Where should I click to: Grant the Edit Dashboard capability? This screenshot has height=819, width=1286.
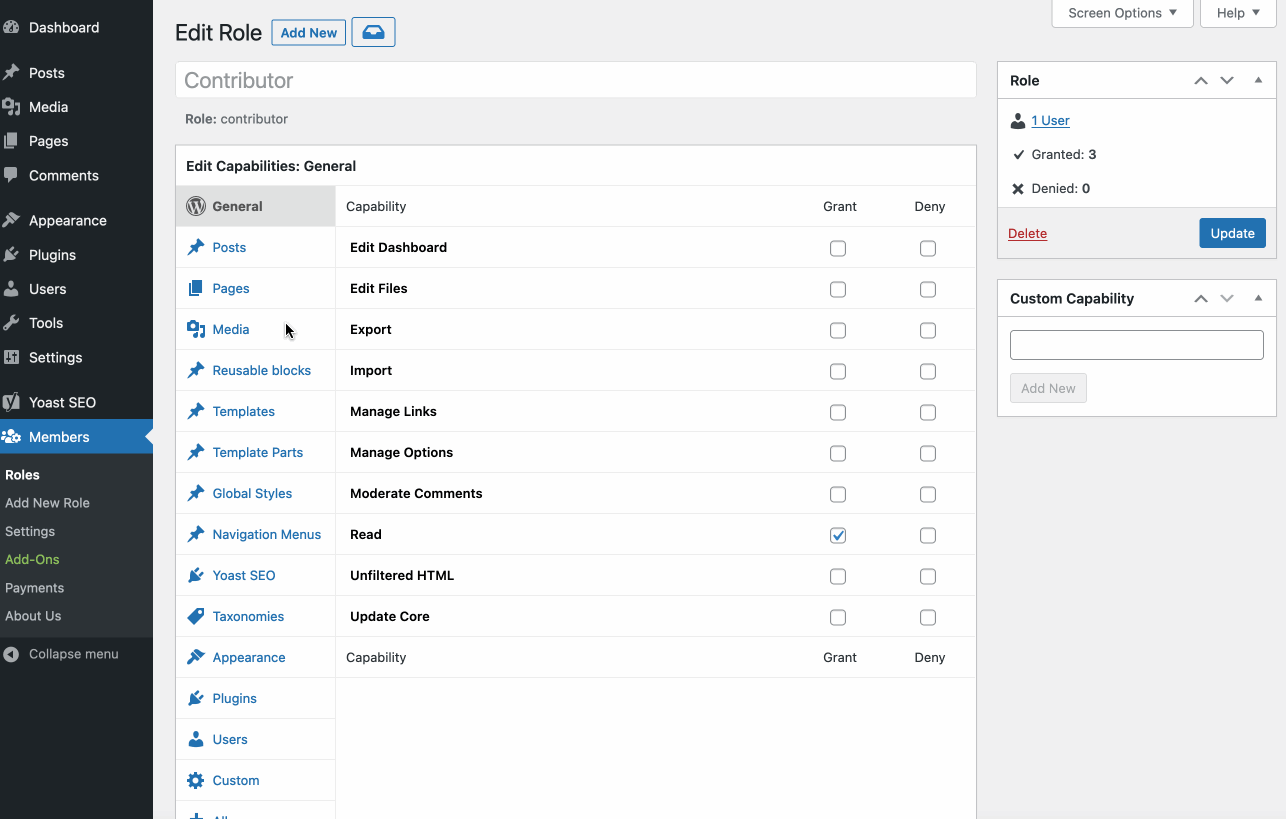[x=838, y=248]
